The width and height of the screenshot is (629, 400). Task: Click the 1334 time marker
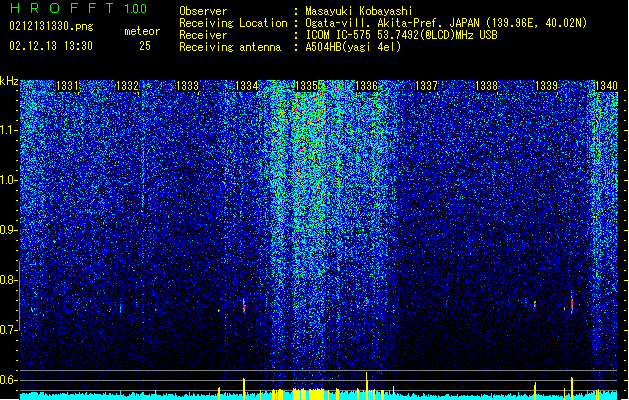click(x=247, y=86)
